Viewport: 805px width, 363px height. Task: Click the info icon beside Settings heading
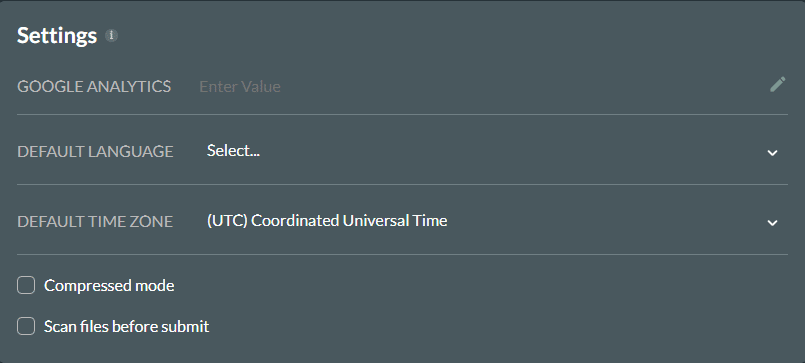[111, 35]
